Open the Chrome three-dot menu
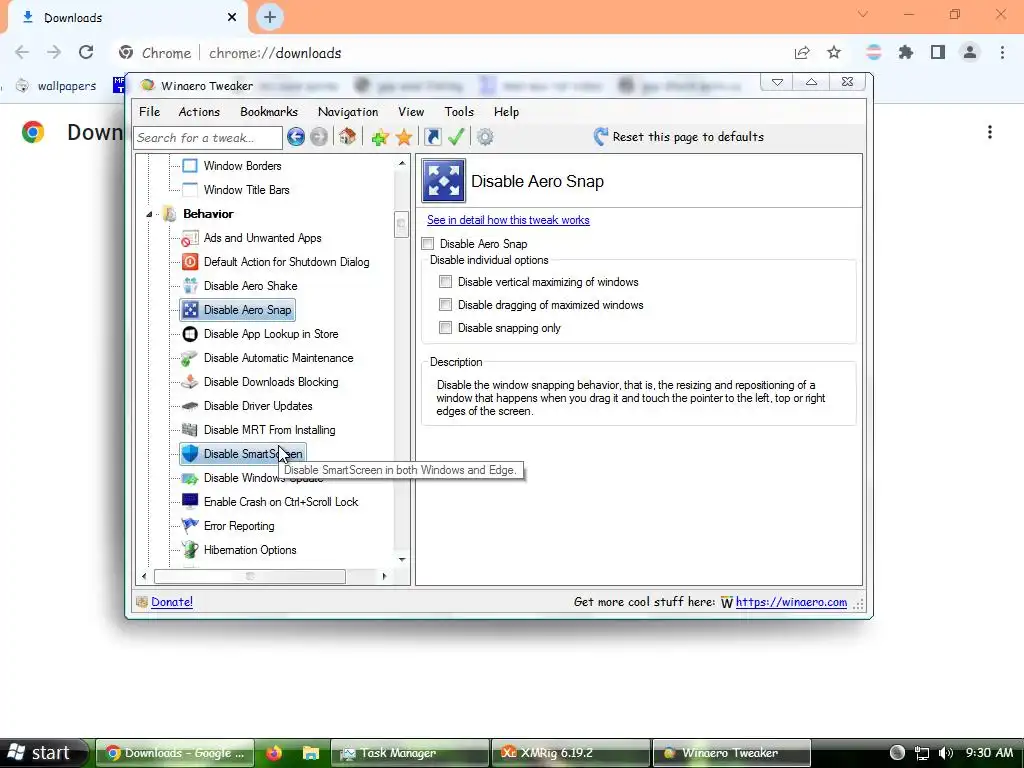 1002,53
